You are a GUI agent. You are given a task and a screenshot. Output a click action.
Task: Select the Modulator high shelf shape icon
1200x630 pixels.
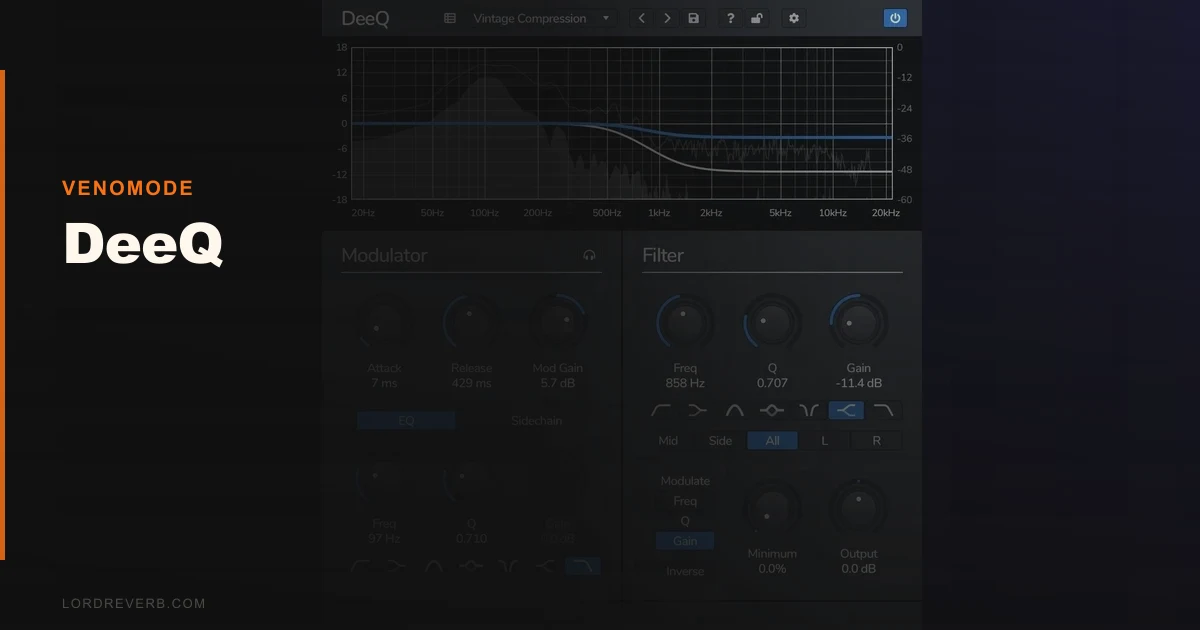545,567
